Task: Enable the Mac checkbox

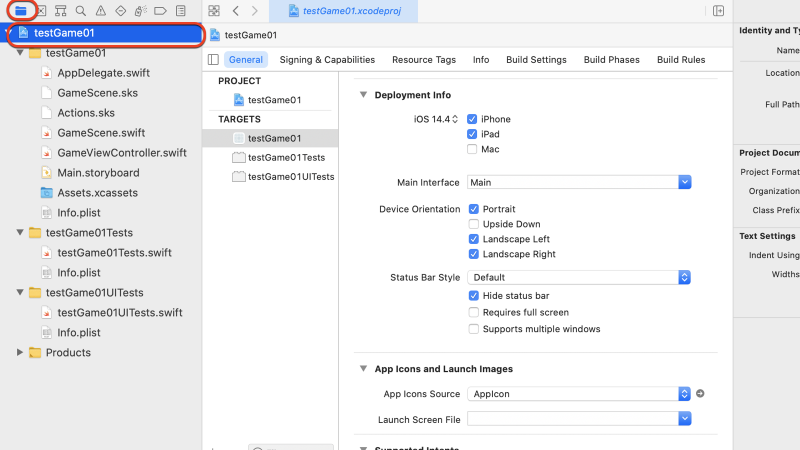Action: pos(472,149)
